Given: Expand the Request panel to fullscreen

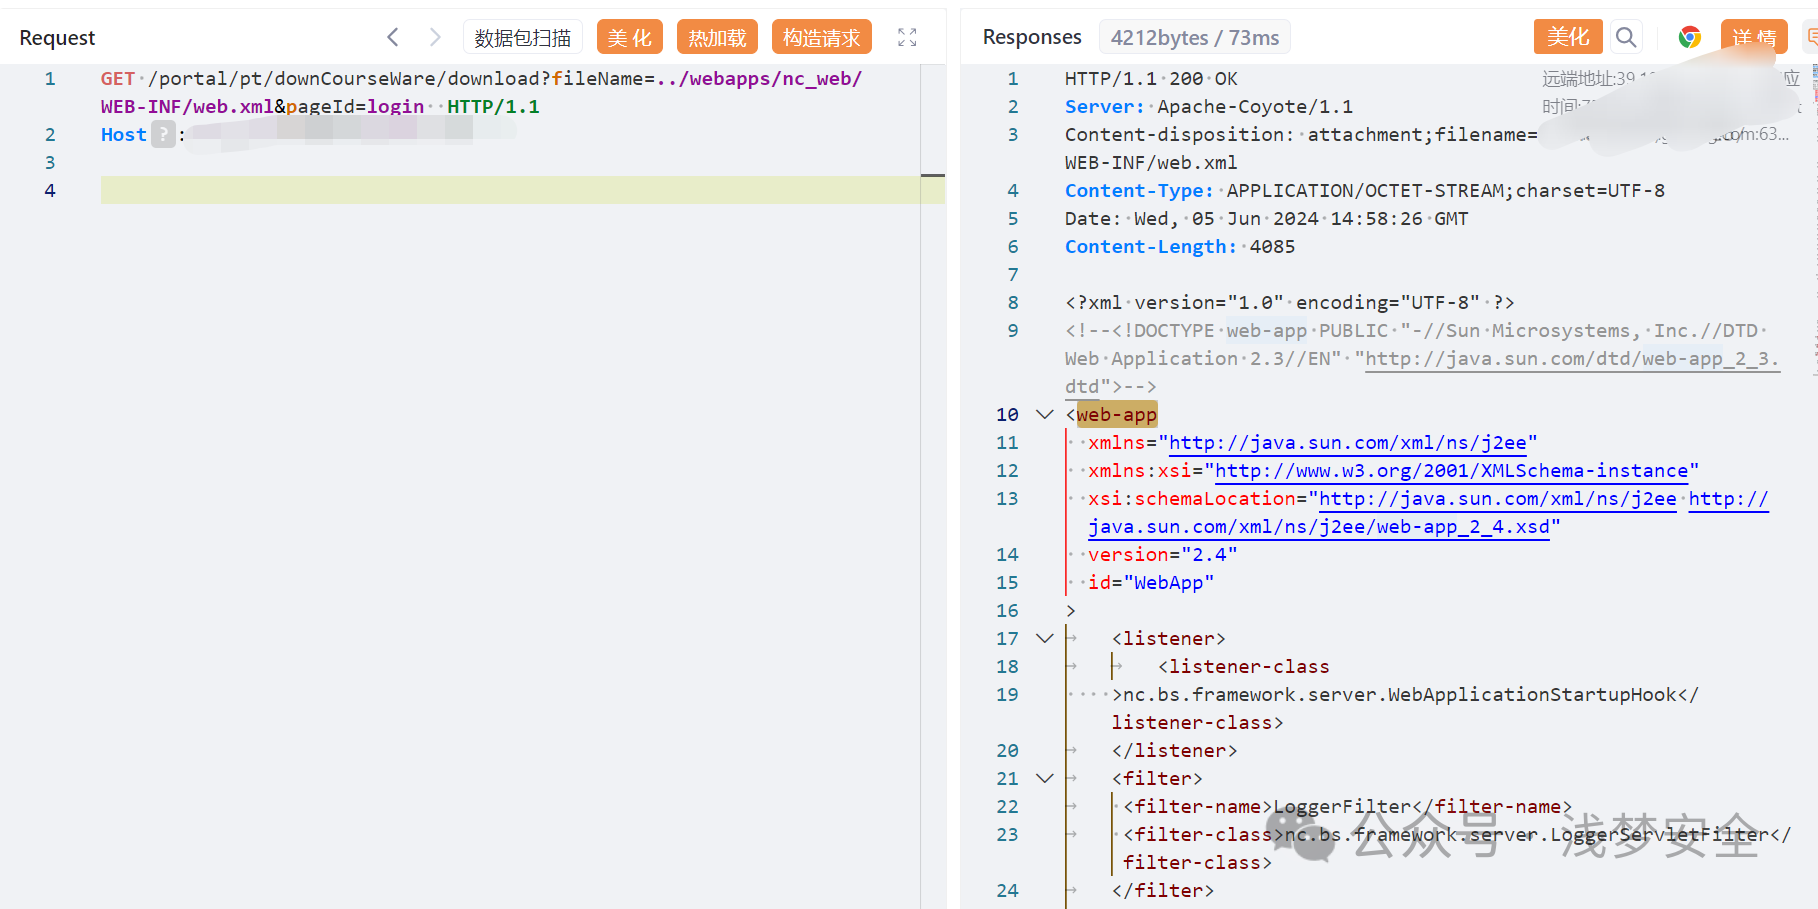Looking at the screenshot, I should pos(907,37).
